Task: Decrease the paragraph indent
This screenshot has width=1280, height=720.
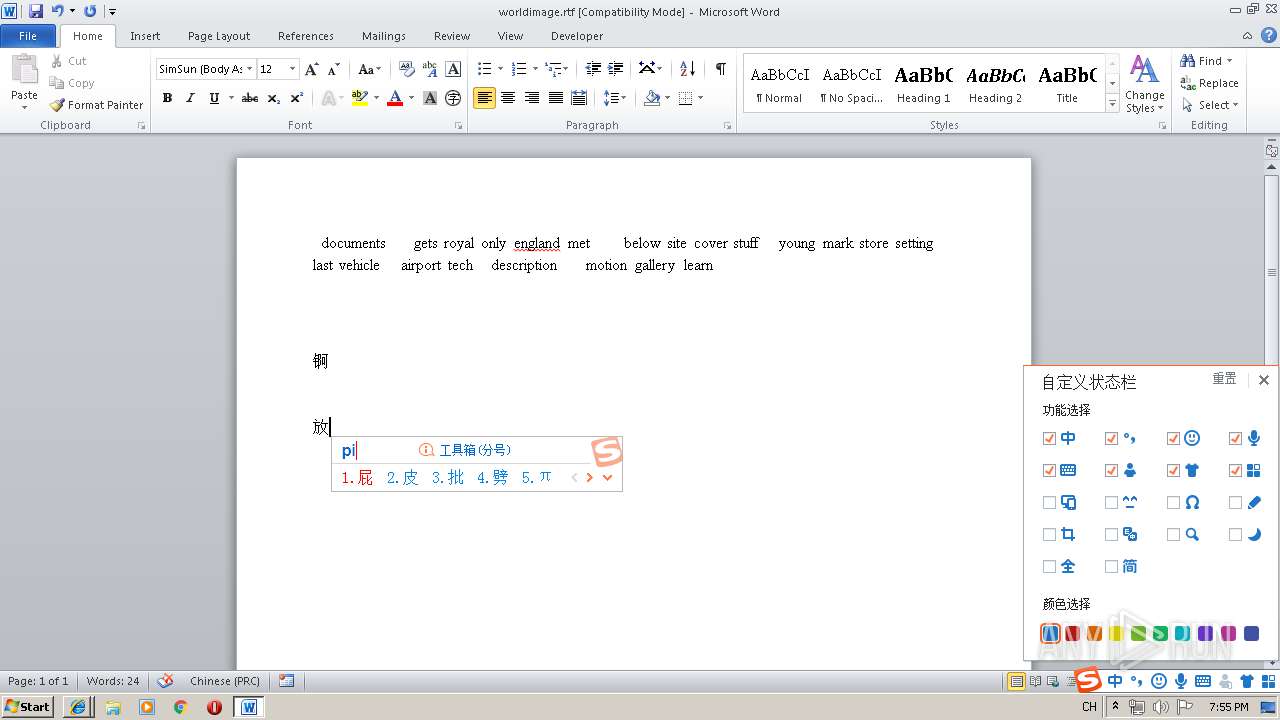Action: [x=593, y=69]
